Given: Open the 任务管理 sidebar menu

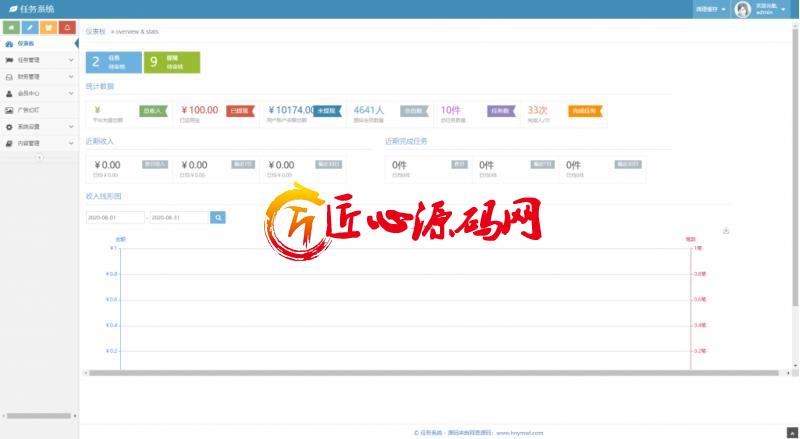Looking at the screenshot, I should pos(39,60).
